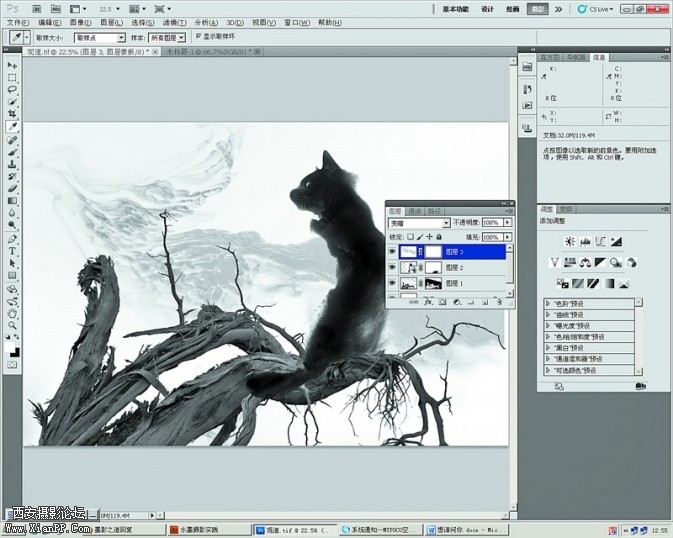Screen dimensions: 673x538
Task: Select the Dodge tool
Action: (12, 225)
